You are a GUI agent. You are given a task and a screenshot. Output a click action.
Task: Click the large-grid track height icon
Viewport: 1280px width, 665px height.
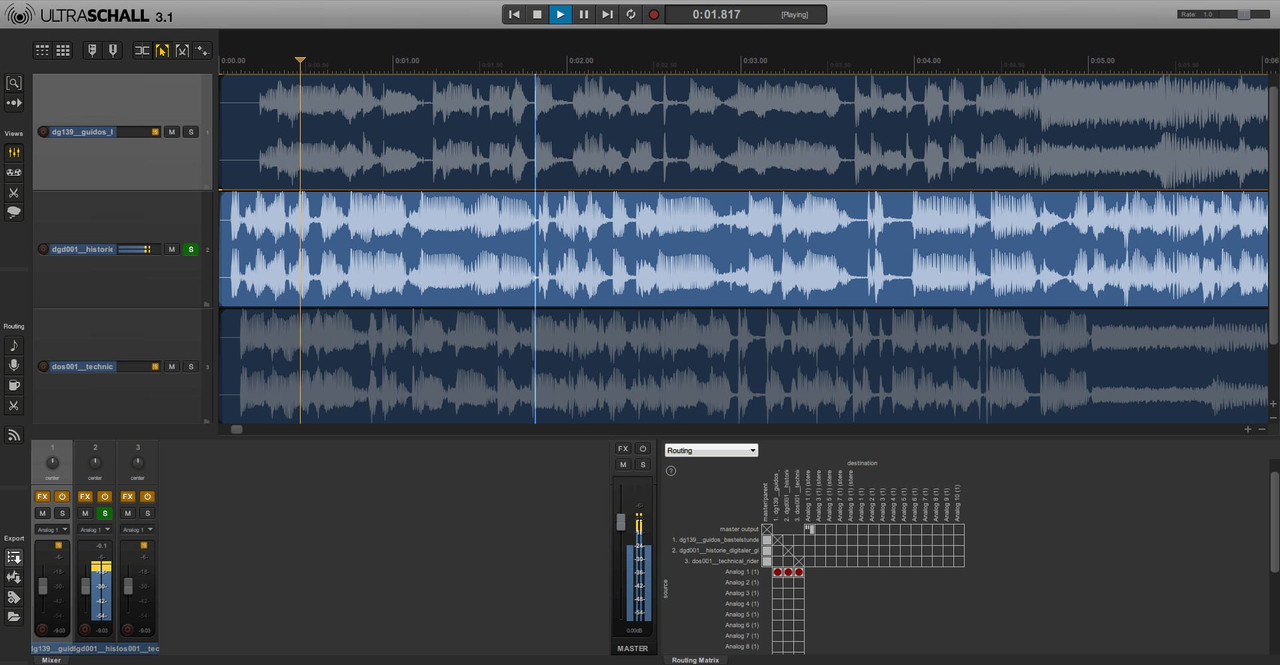pos(62,50)
